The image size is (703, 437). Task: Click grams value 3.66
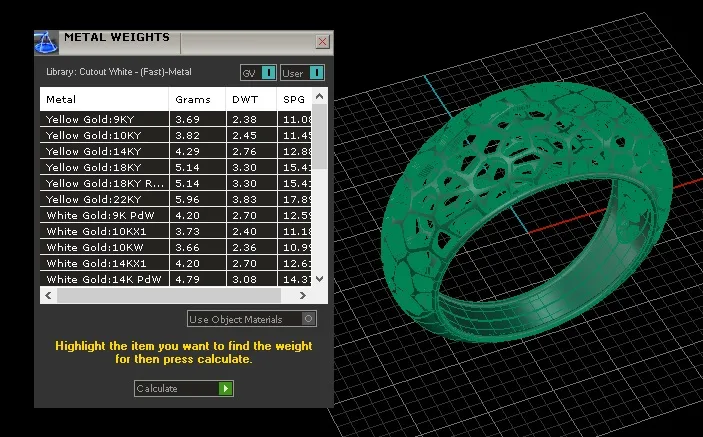[x=187, y=247]
